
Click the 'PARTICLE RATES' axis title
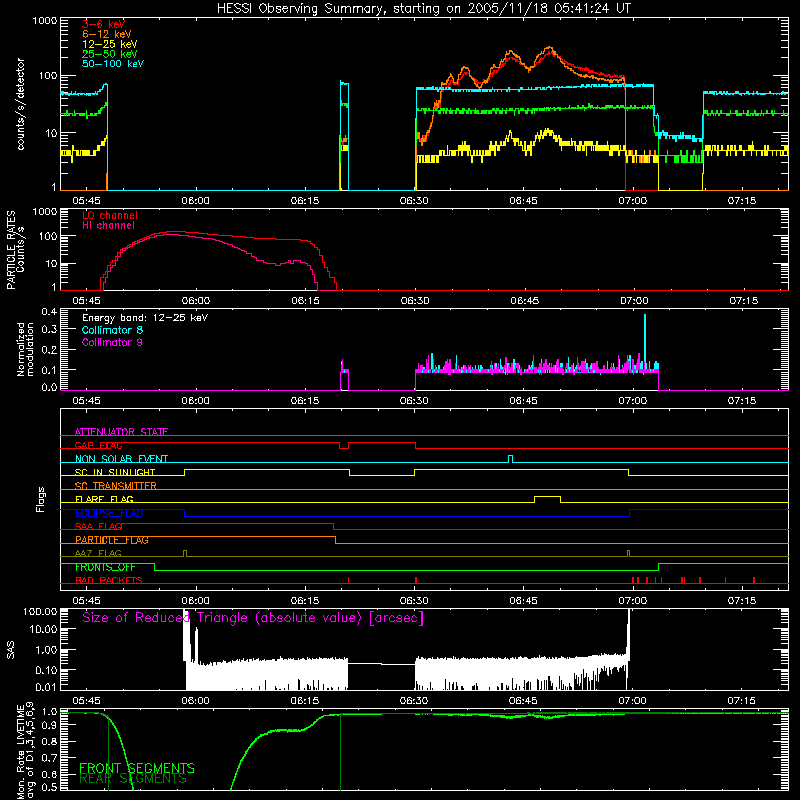(11, 249)
